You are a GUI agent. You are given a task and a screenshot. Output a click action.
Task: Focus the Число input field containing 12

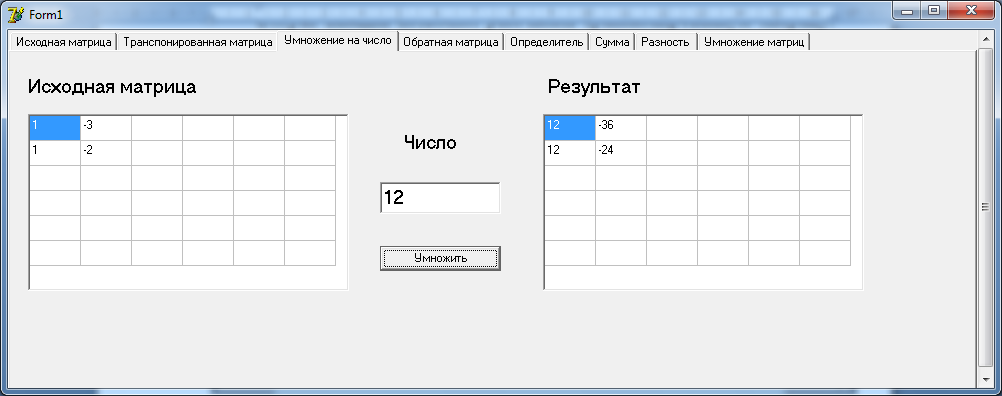click(x=440, y=197)
